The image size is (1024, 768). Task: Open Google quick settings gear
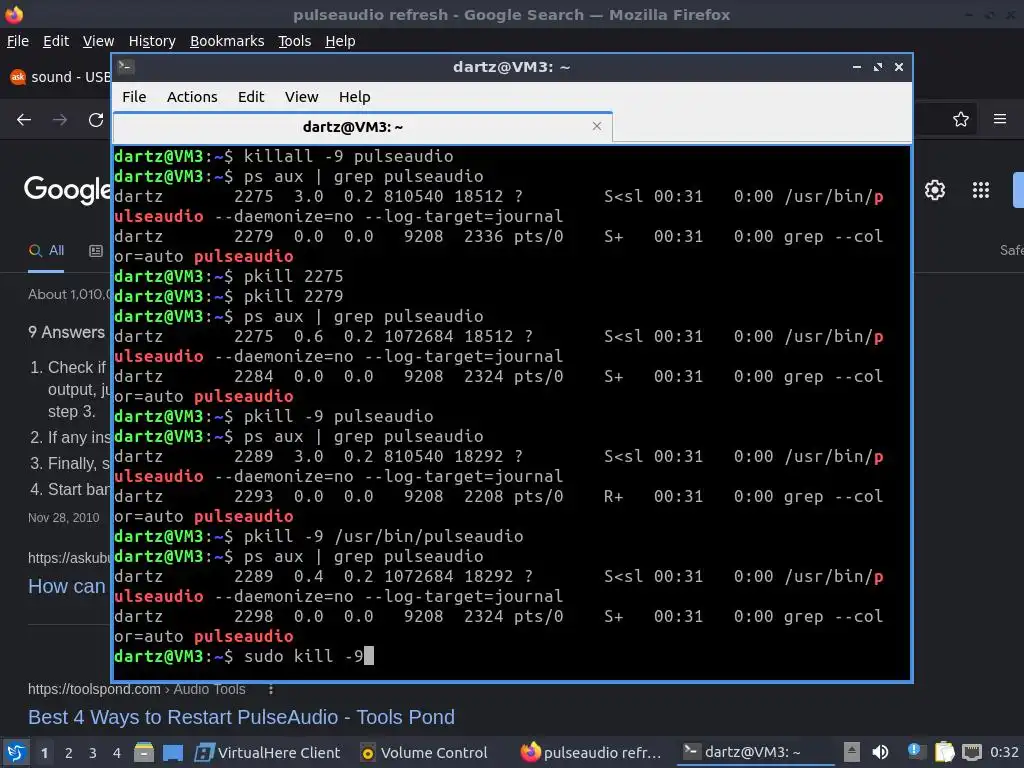(935, 190)
